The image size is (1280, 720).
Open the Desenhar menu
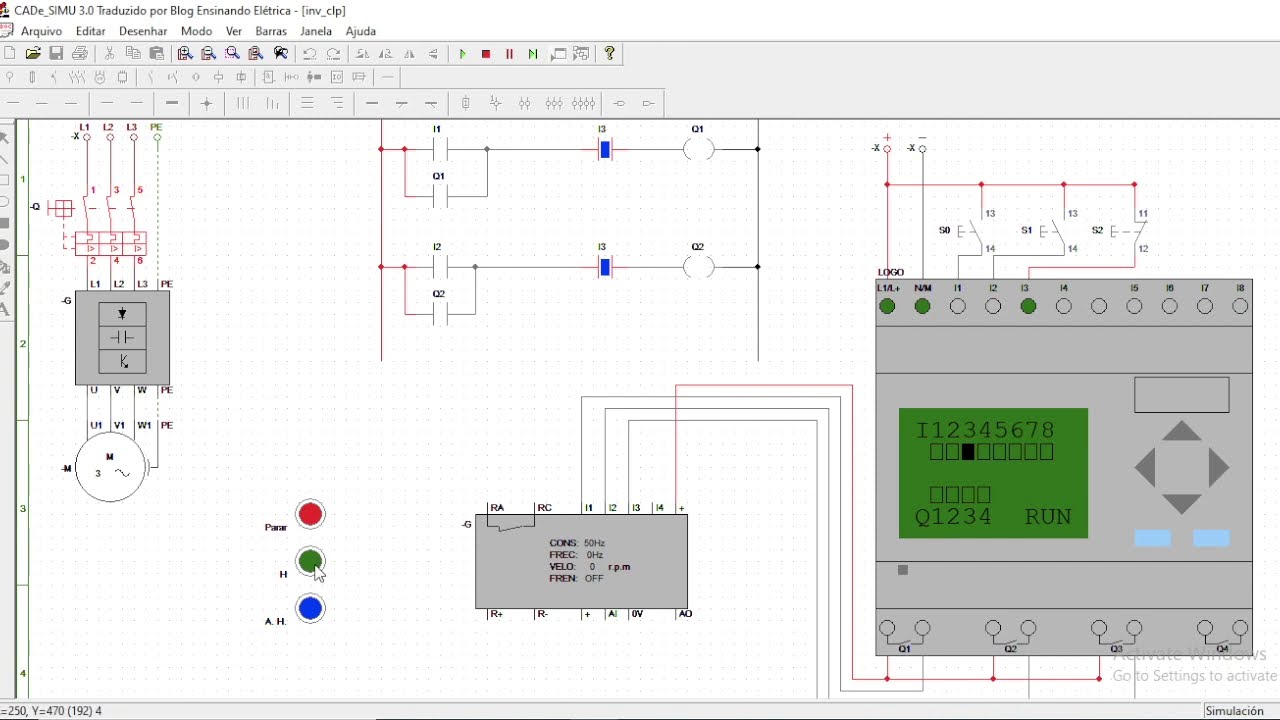[143, 31]
